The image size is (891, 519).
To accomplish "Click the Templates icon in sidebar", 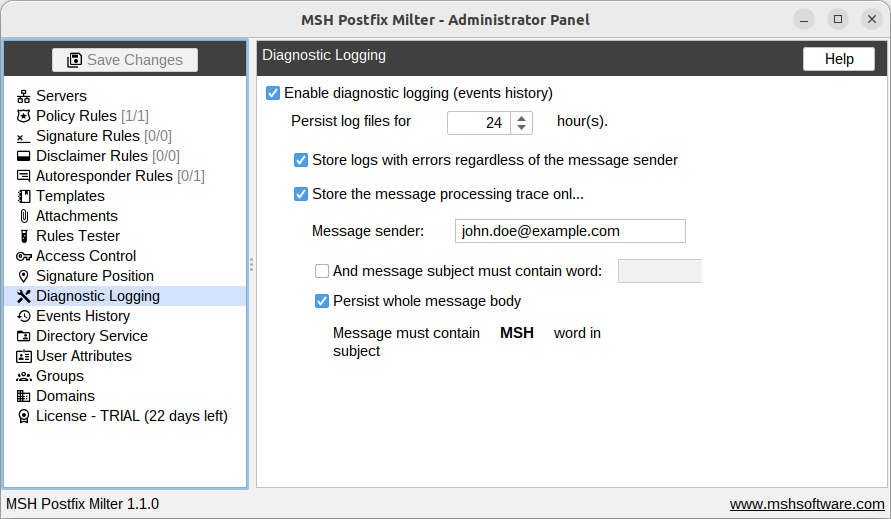I will tap(23, 196).
